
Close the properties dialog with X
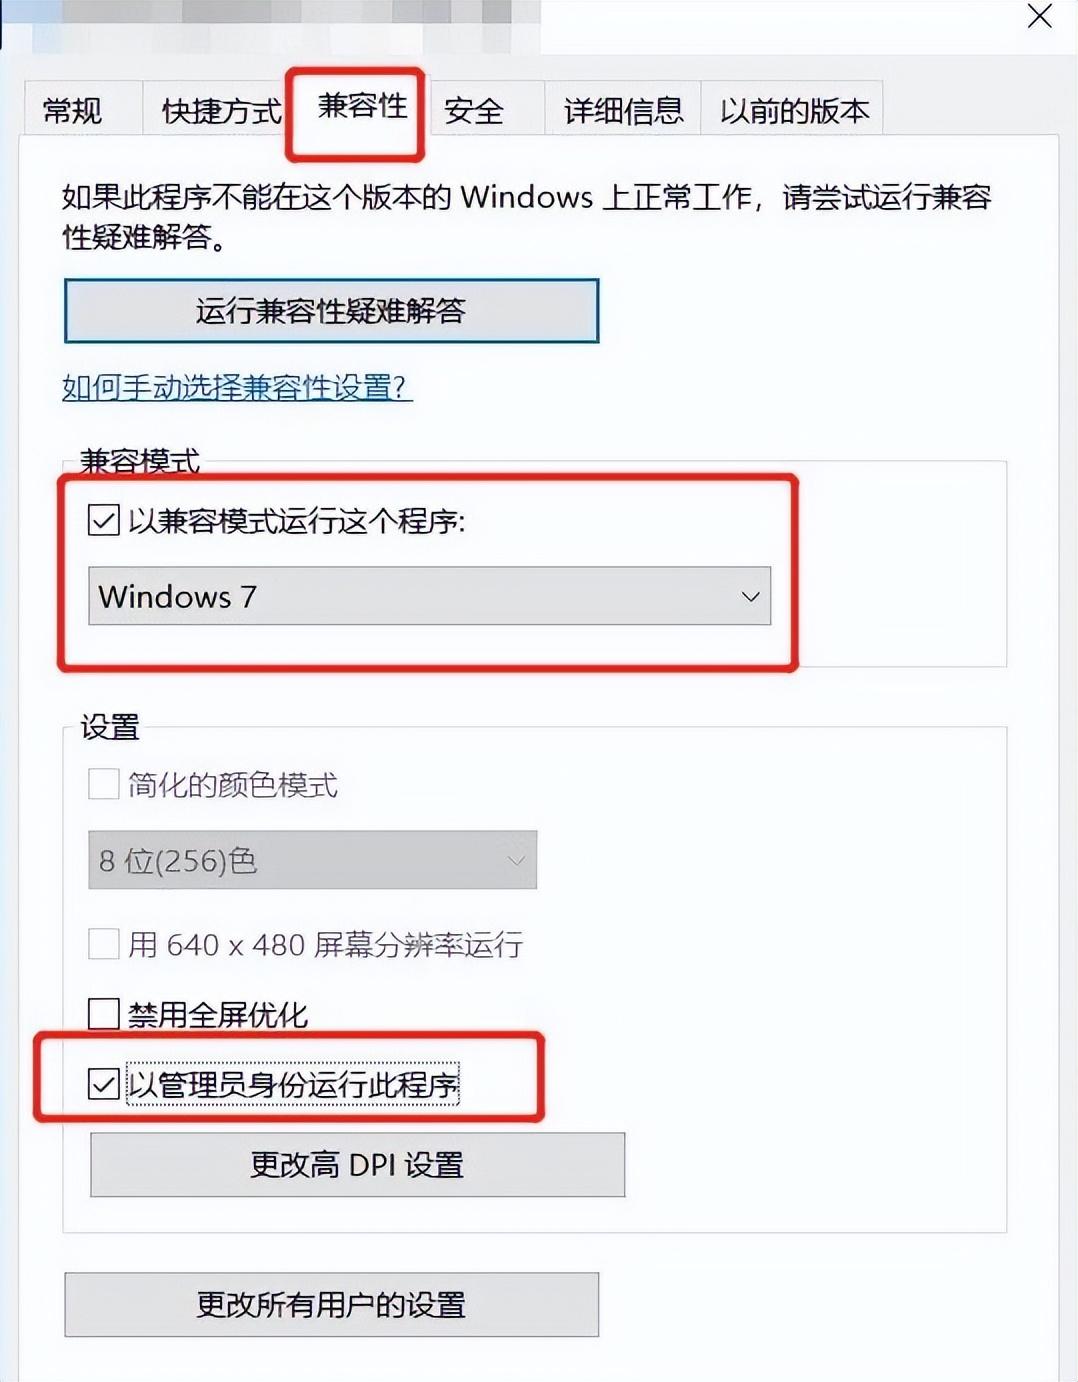1040,16
